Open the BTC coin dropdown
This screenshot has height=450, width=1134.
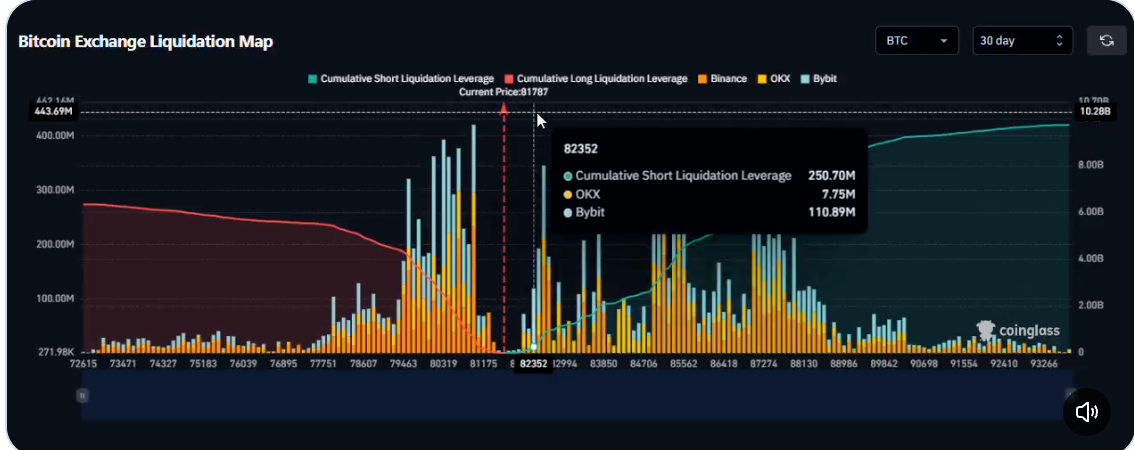point(916,41)
